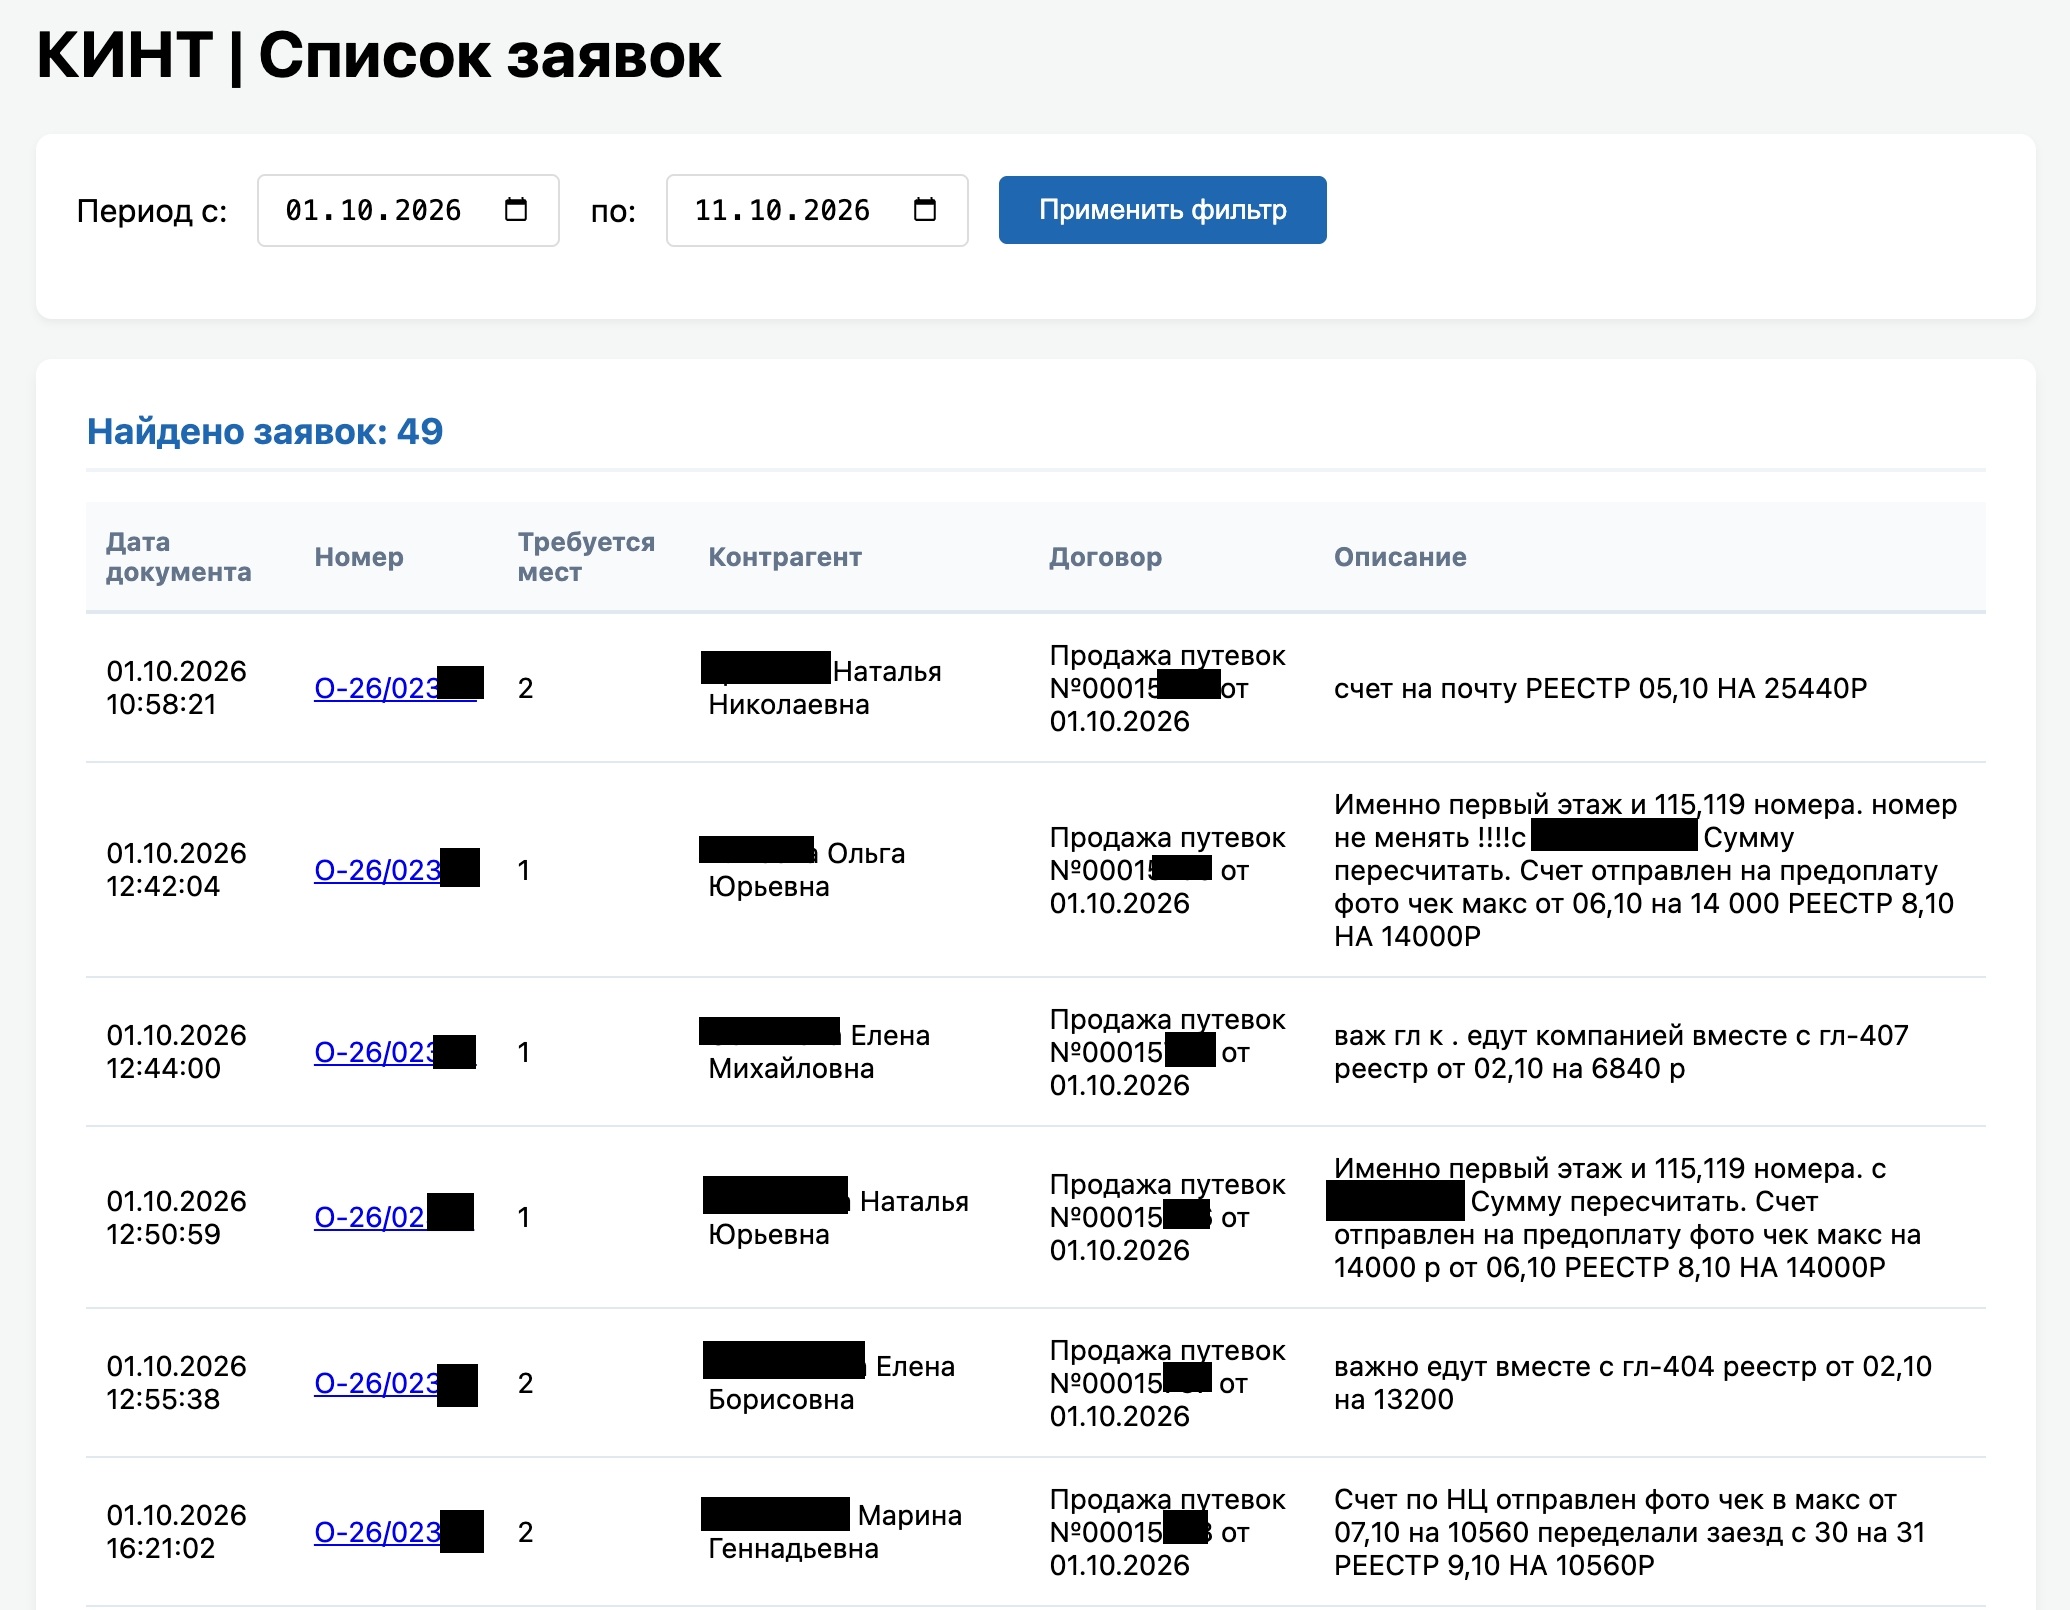Click description Счет по НЦ отправлен
This screenshot has height=1610, width=2070.
pyautogui.click(x=1630, y=1532)
